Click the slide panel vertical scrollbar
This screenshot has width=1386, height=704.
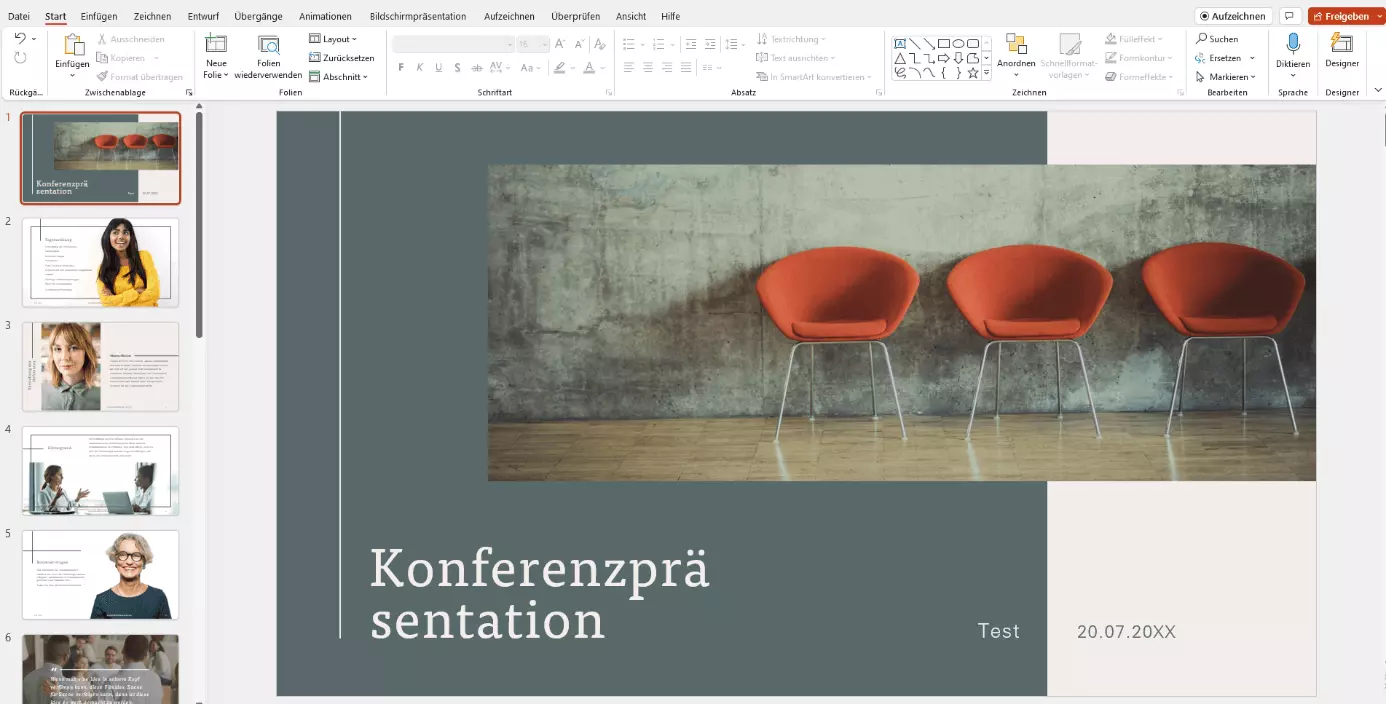[199, 224]
